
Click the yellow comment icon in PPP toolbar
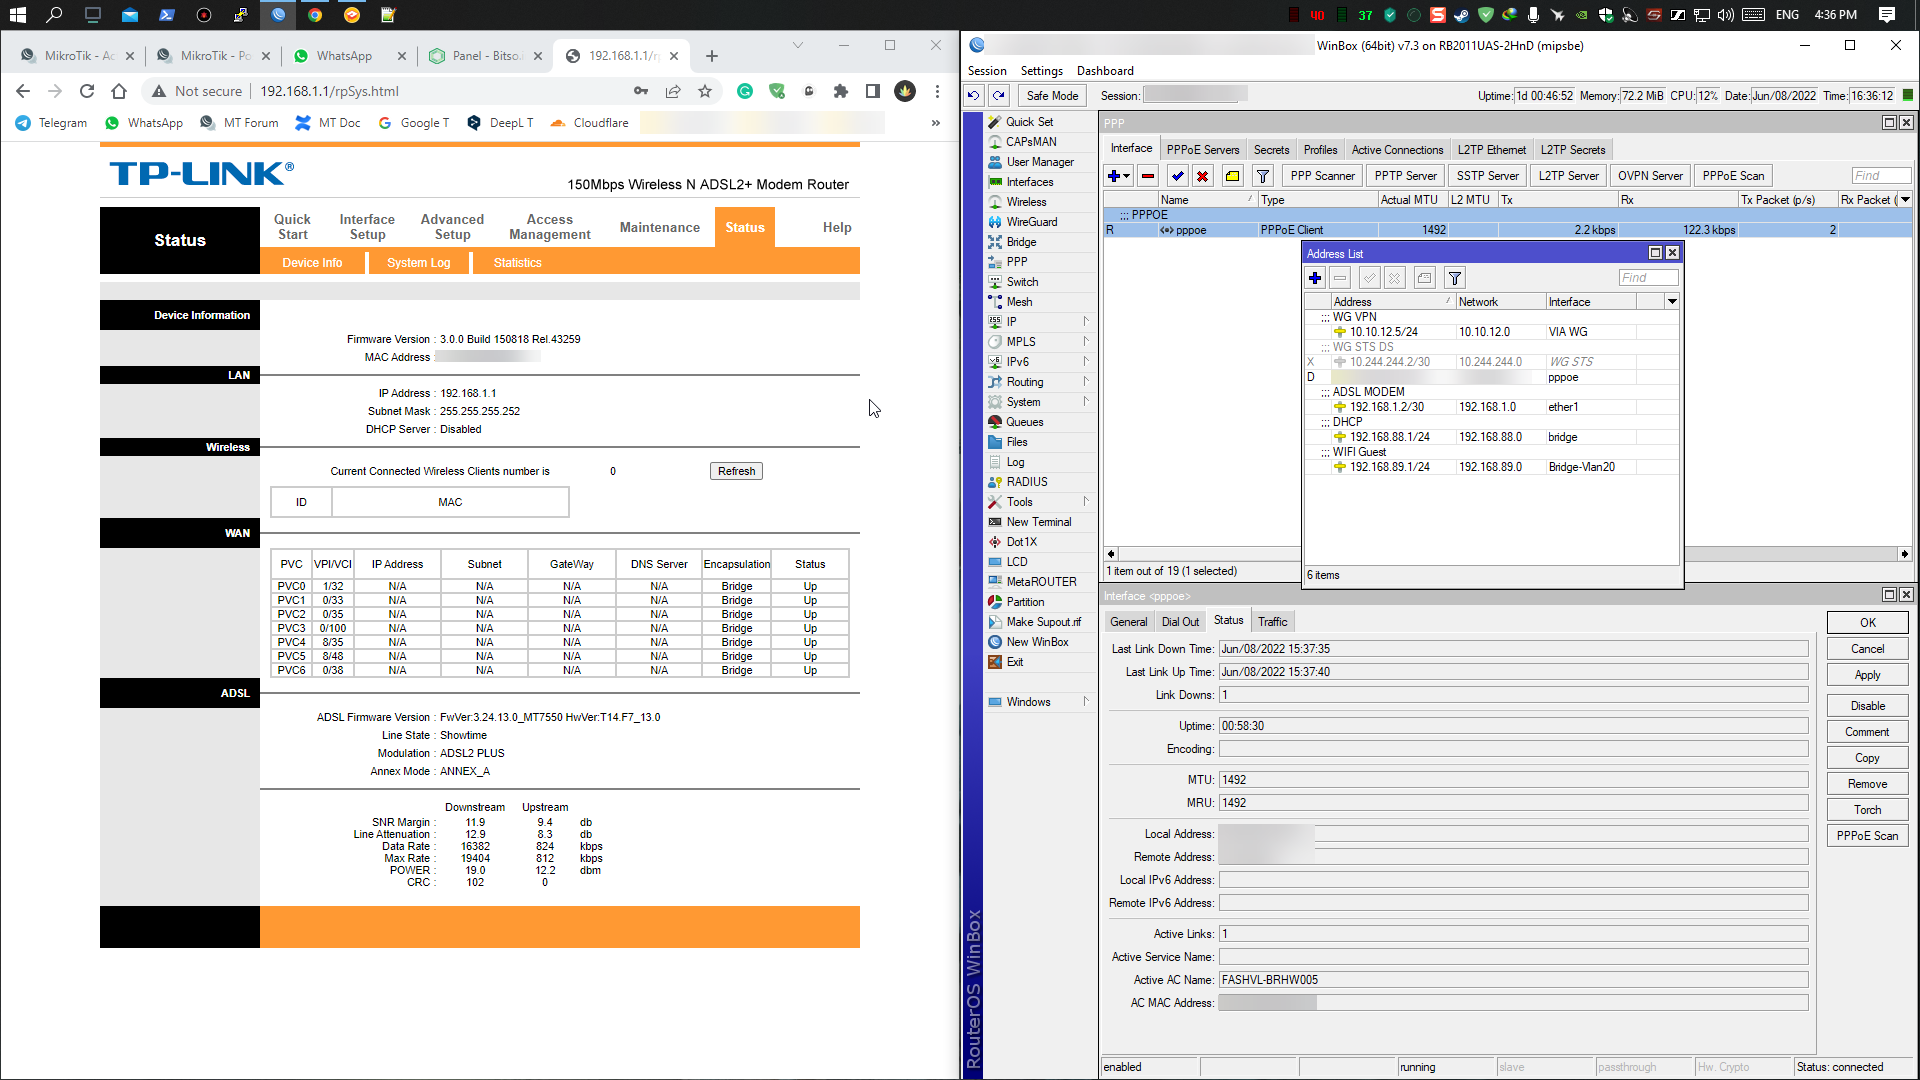pyautogui.click(x=1233, y=176)
